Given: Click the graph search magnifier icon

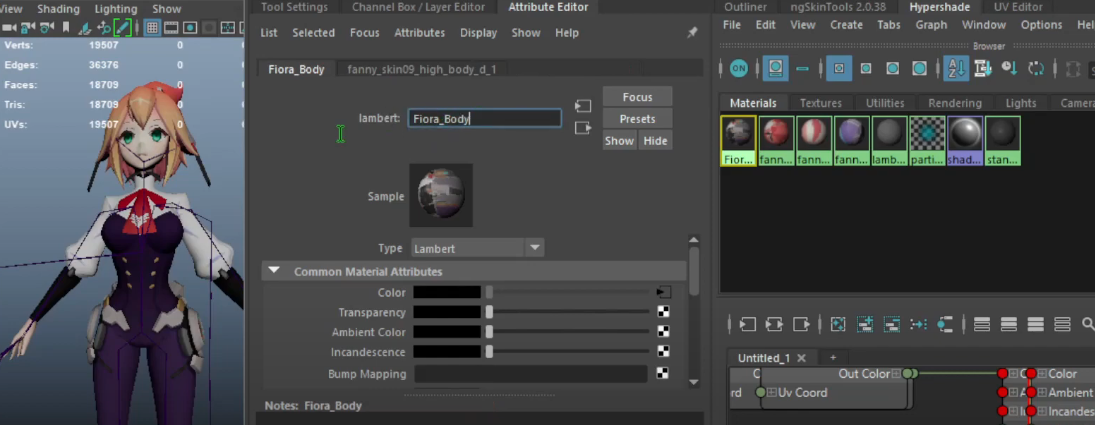Looking at the screenshot, I should click(1088, 324).
